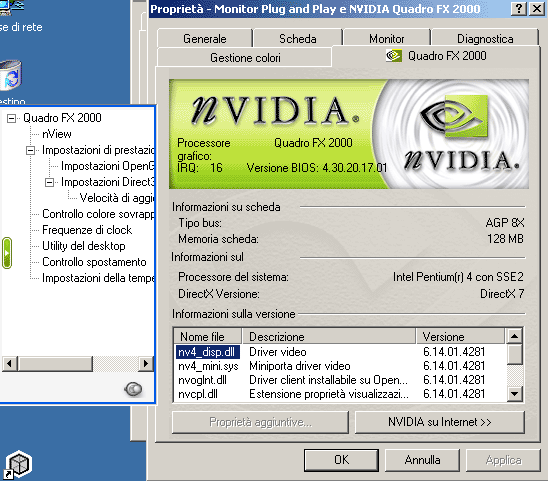The width and height of the screenshot is (548, 481).
Task: Click Miniporta driver video description
Action: 300,366
